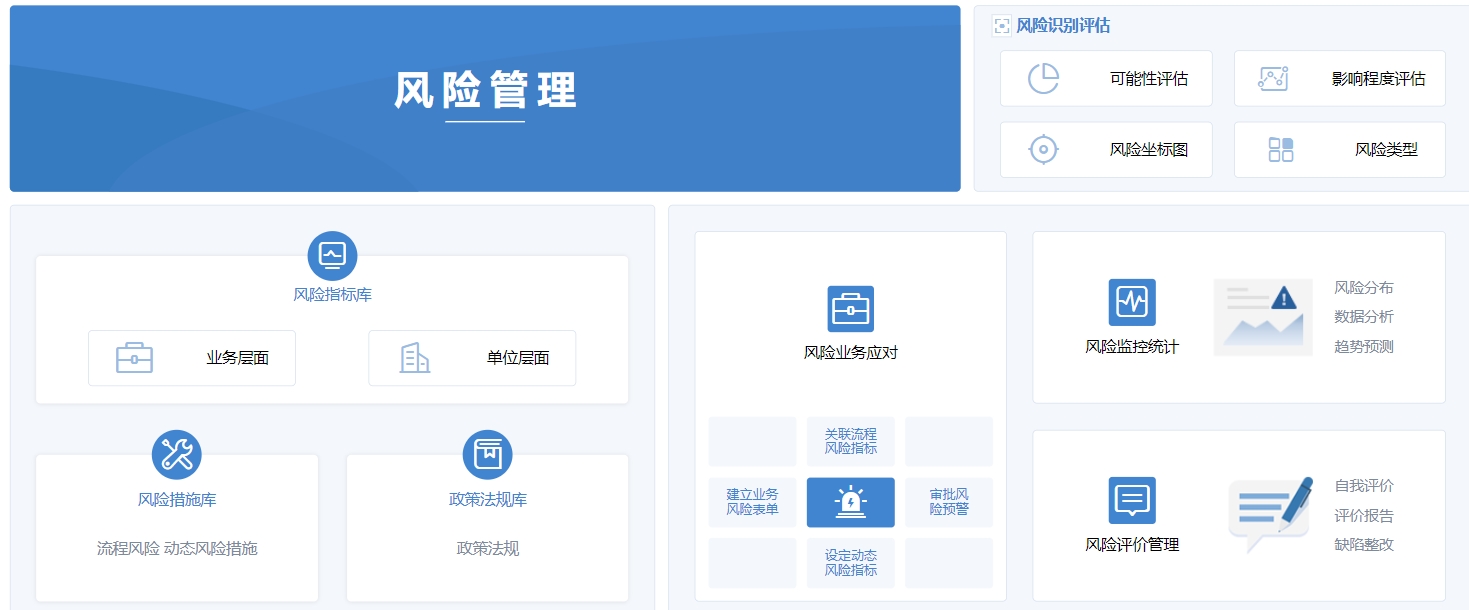The image size is (1469, 610).
Task: Select the 风险业务应对 briefcase icon
Action: [x=850, y=307]
